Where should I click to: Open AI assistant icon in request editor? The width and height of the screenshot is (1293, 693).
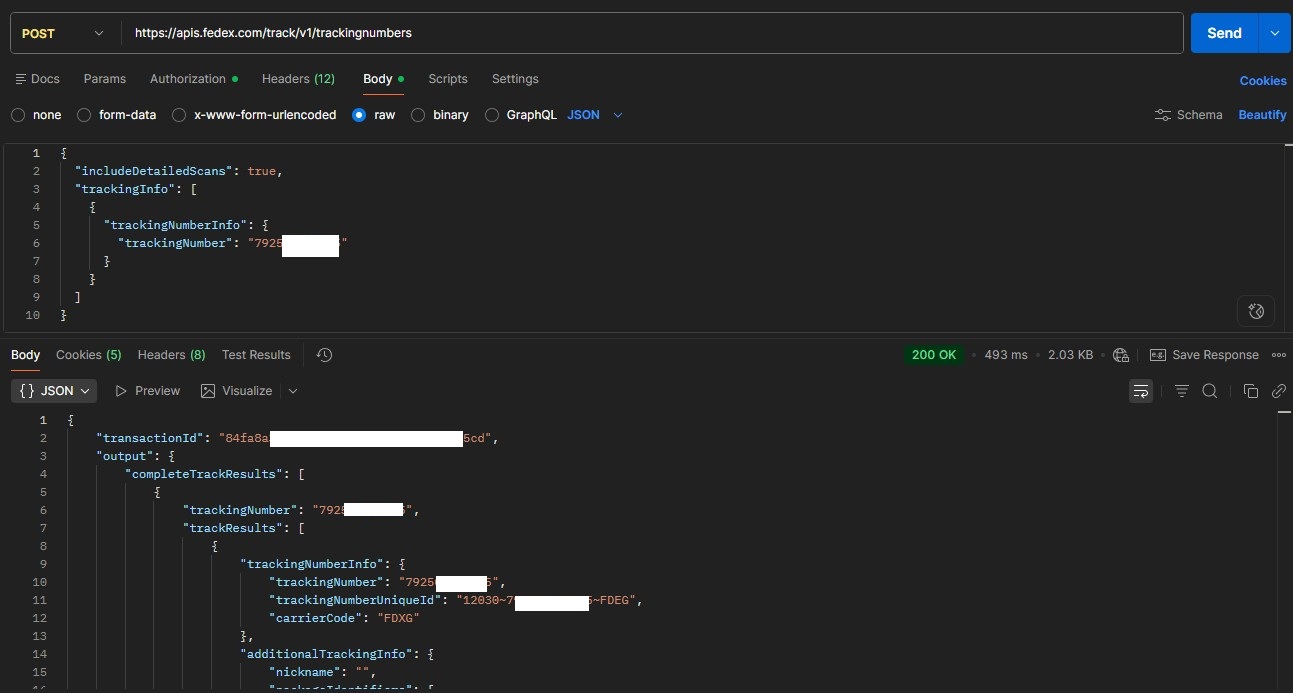coord(1256,311)
